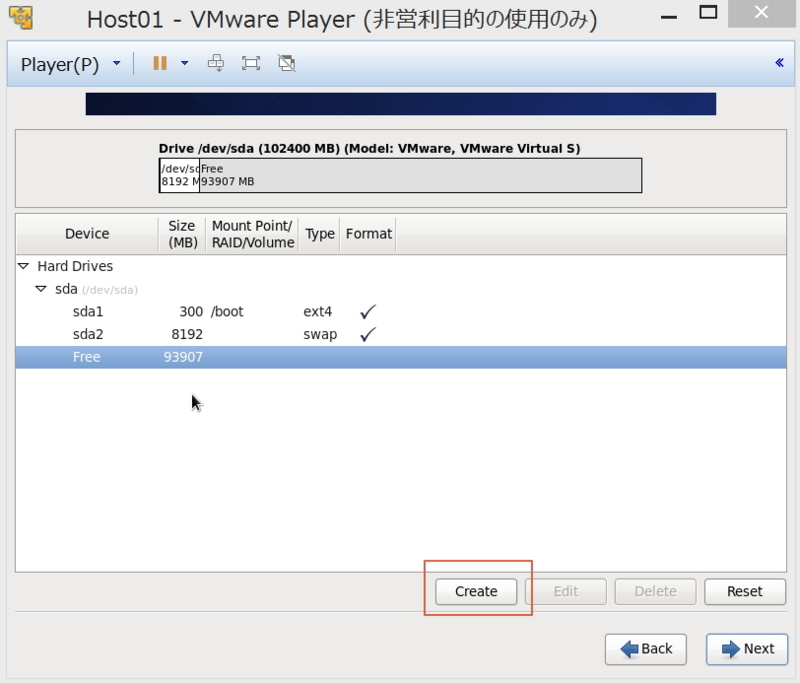This screenshot has width=800, height=683.
Task: Click the Create button
Action: click(x=476, y=591)
